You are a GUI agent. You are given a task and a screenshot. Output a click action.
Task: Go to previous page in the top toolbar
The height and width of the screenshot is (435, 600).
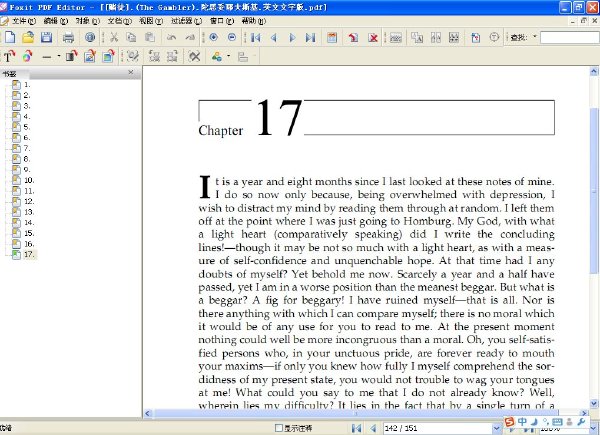pyautogui.click(x=274, y=37)
